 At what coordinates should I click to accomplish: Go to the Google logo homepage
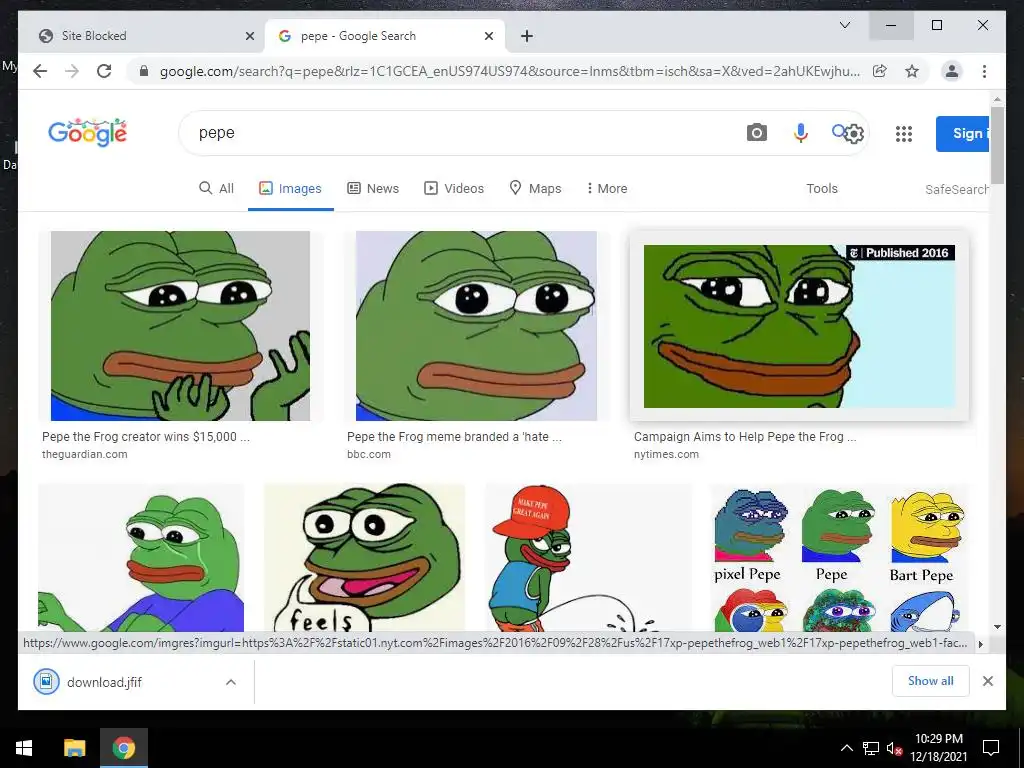point(88,133)
